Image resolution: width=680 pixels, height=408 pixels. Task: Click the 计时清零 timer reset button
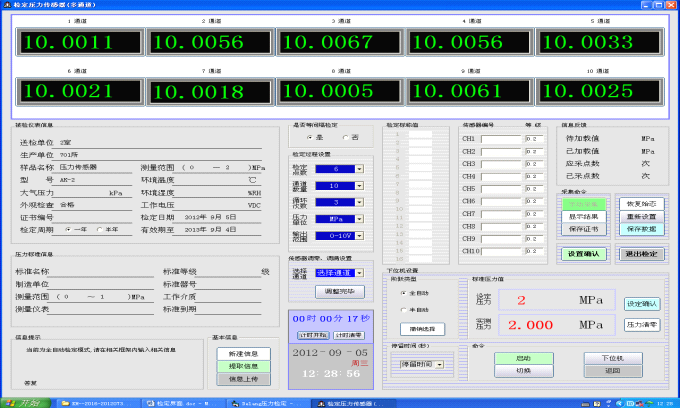(x=350, y=335)
